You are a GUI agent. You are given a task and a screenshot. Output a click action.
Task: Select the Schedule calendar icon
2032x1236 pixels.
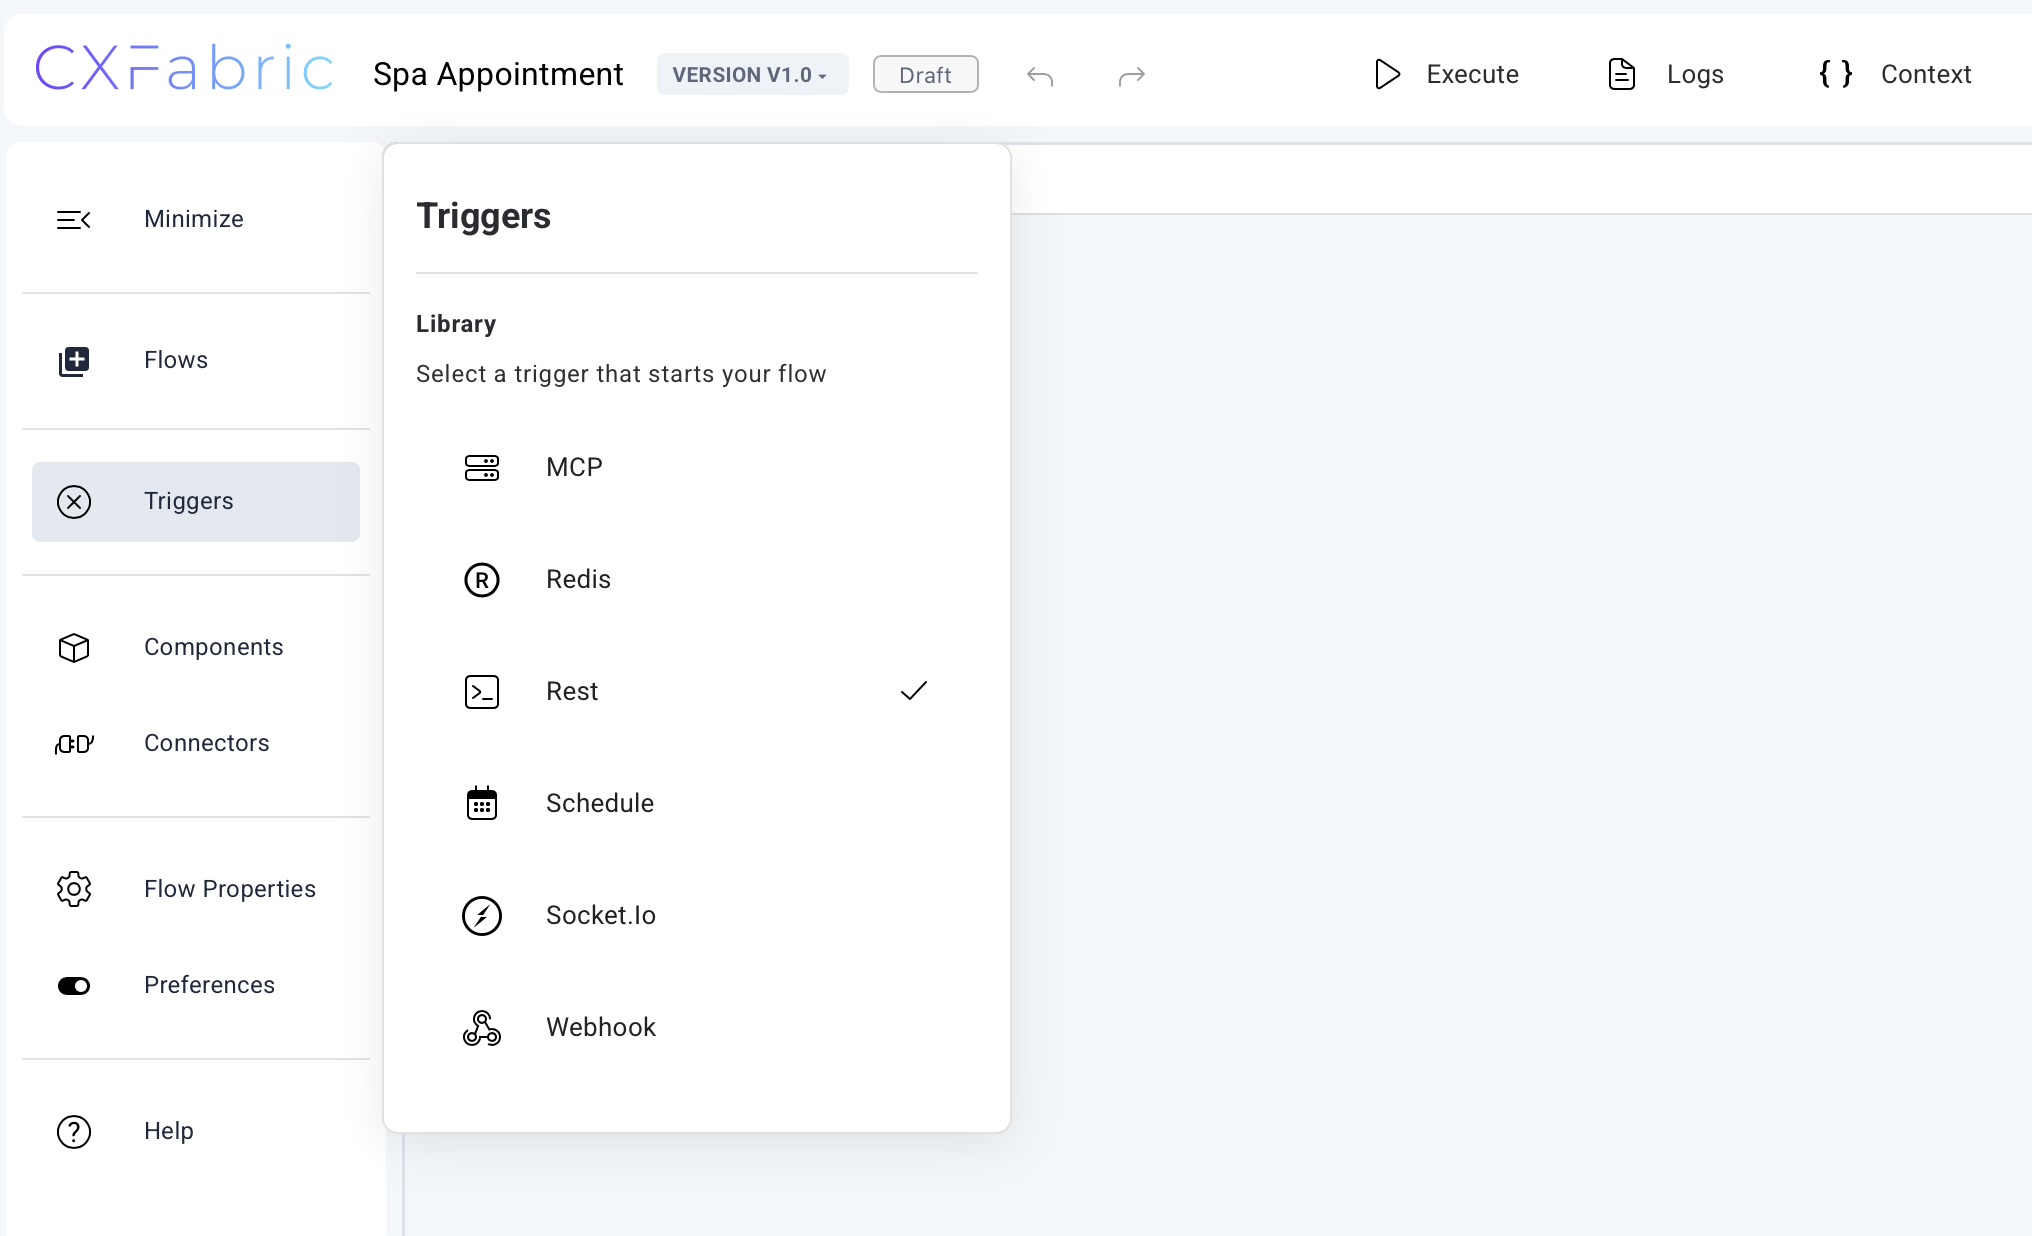482,803
